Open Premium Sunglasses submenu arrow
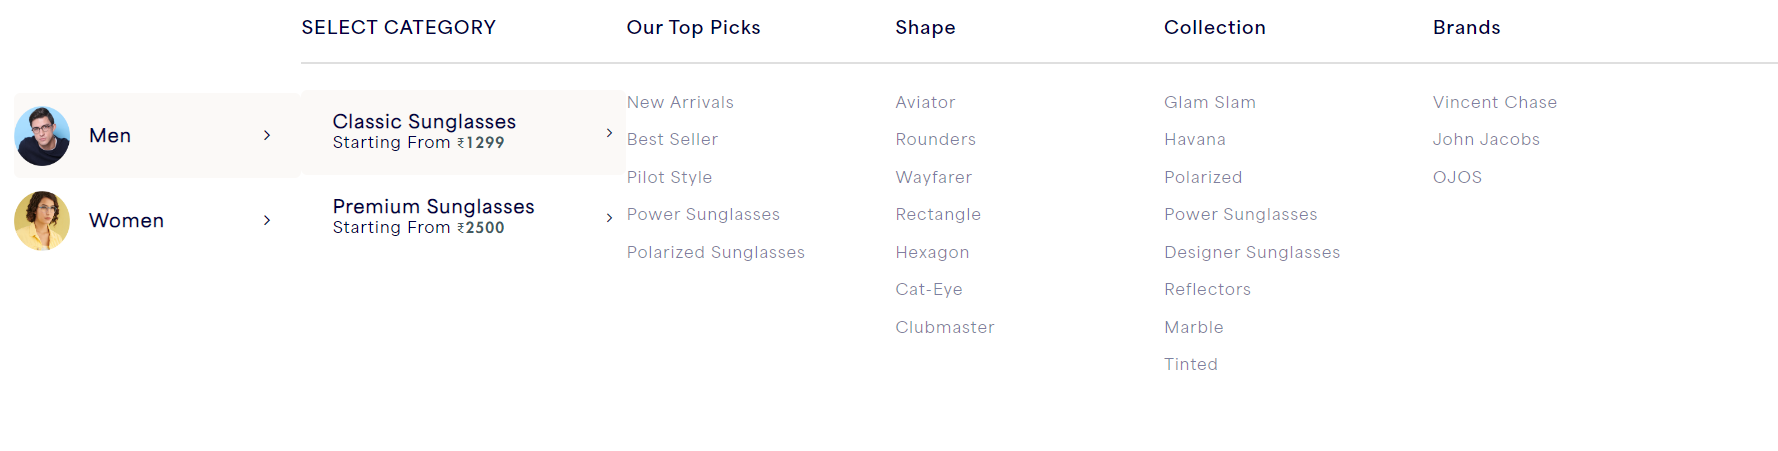This screenshot has height=451, width=1778. tap(609, 218)
